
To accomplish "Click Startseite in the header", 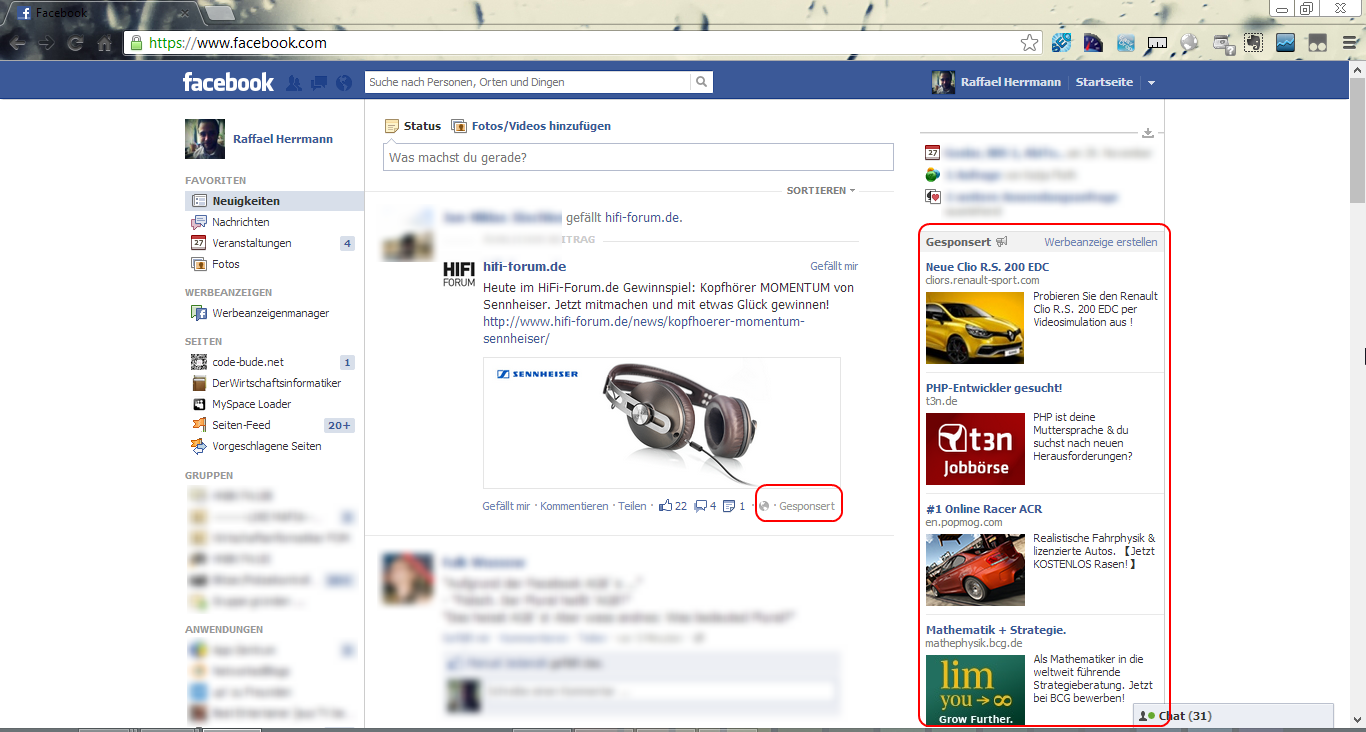I will [1104, 82].
